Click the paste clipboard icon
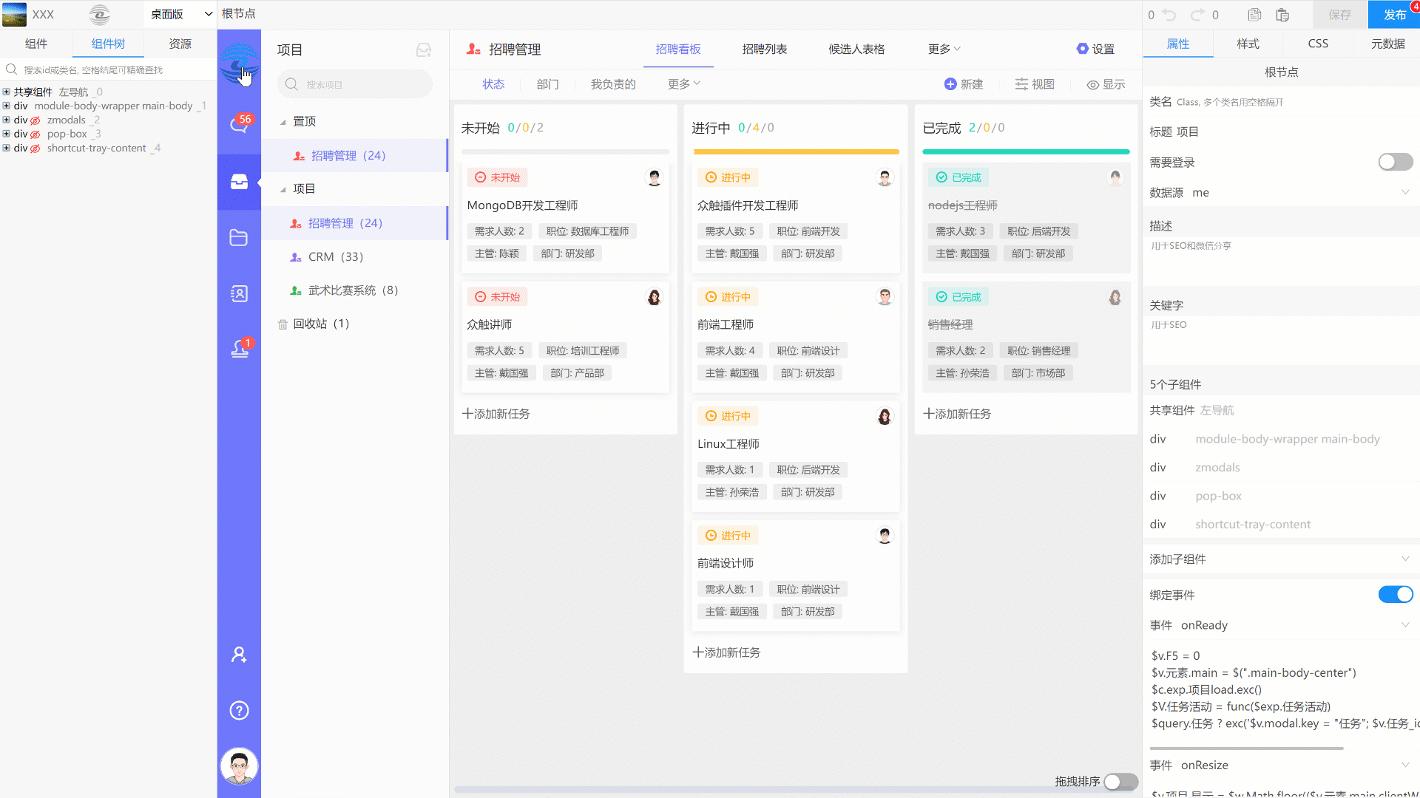Screen dimensions: 1420x798 pyautogui.click(x=1283, y=15)
